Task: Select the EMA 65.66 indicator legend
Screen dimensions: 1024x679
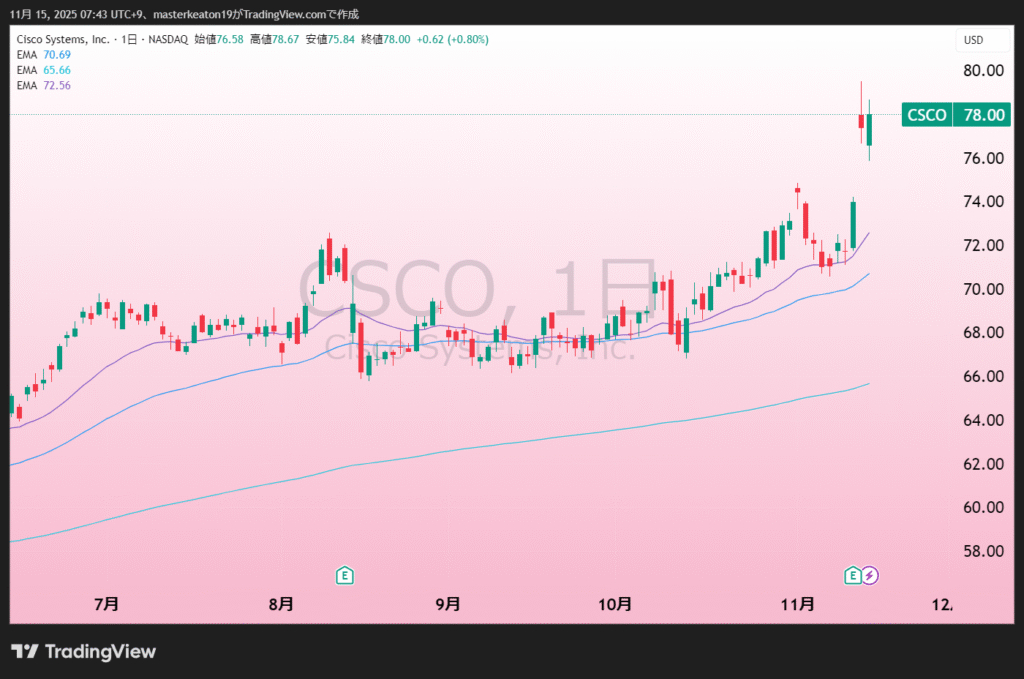Action: coord(43,70)
